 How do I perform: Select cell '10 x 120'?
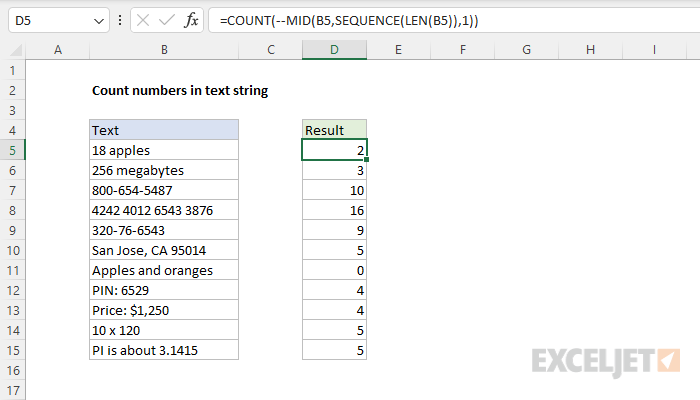tap(164, 330)
